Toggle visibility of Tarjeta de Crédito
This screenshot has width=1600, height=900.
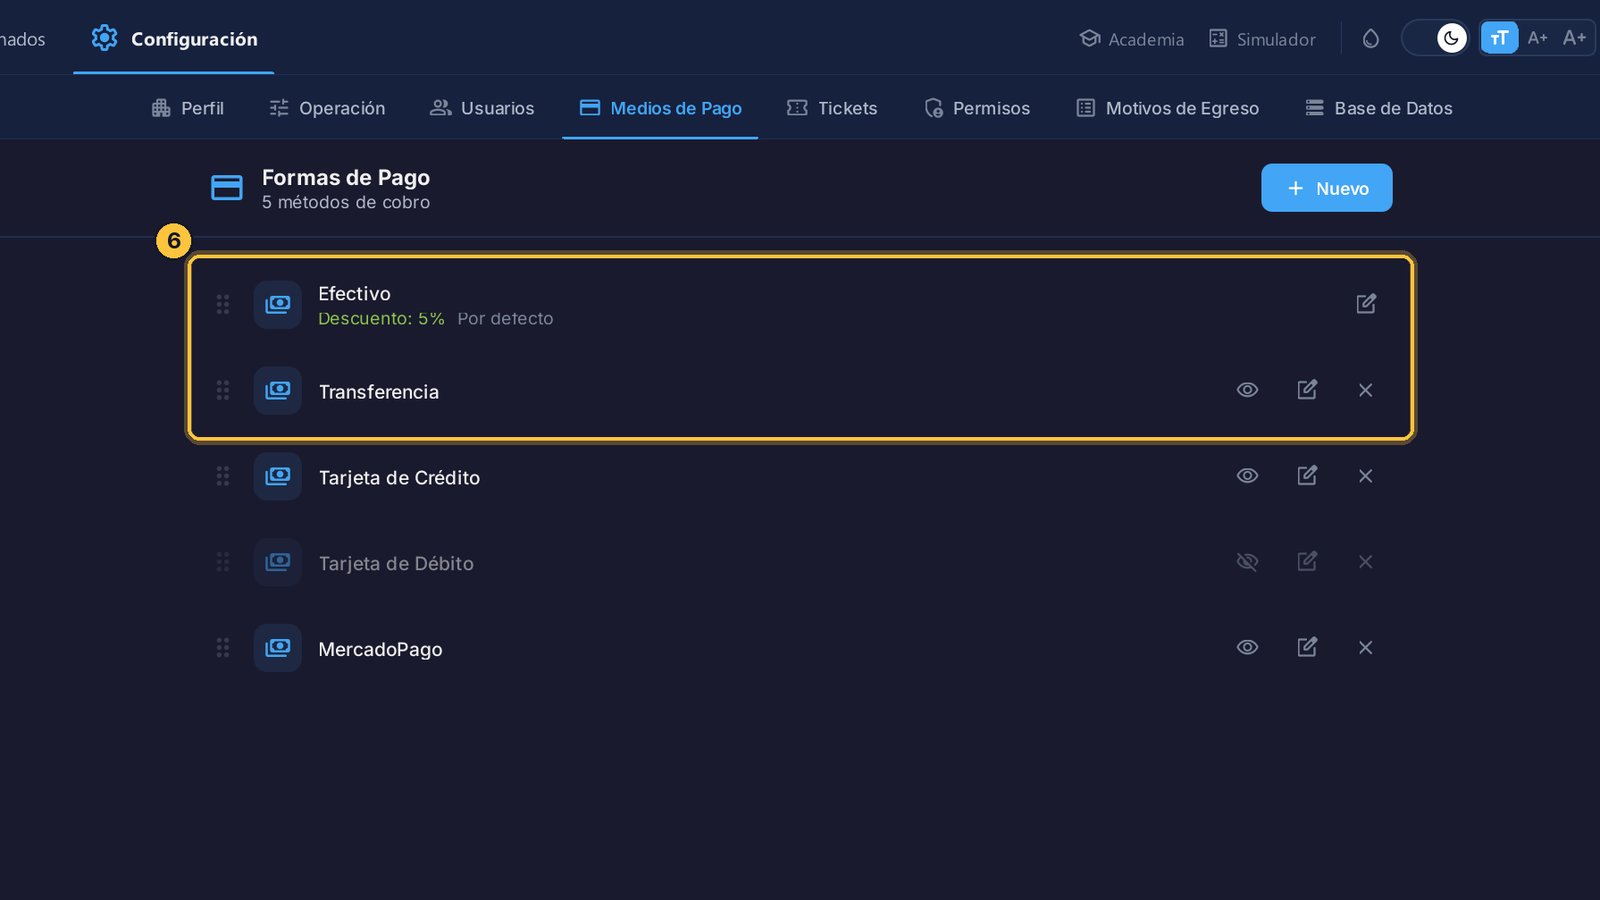(1247, 476)
